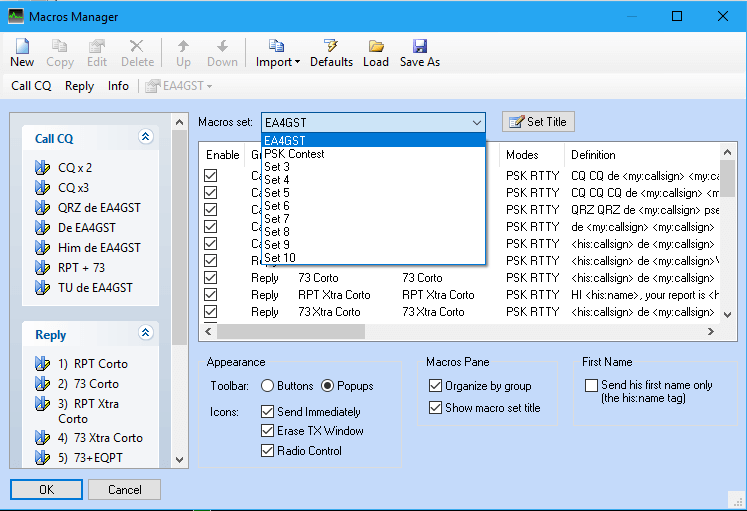Viewport: 747px width, 511px height.
Task: Click macro table vertical scrollbar thumb
Action: (x=727, y=178)
